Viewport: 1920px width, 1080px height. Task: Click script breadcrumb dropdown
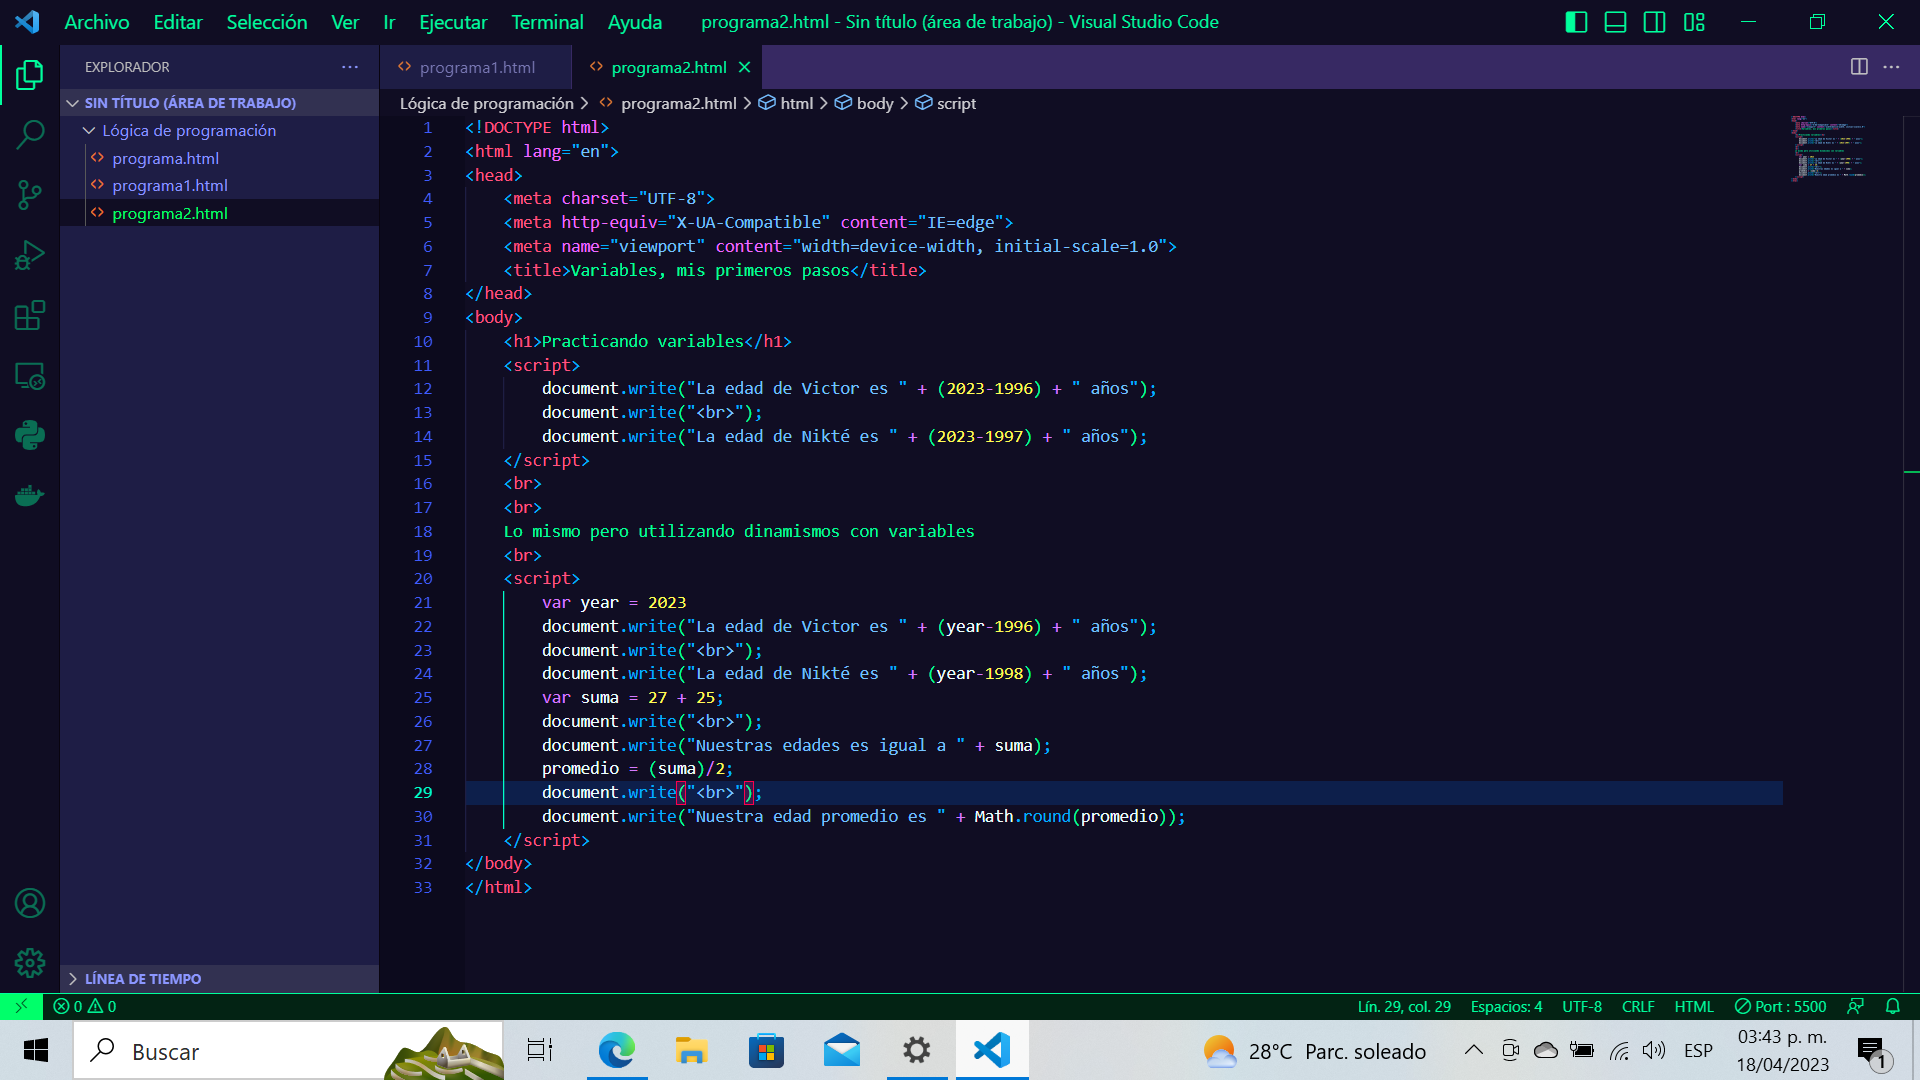pos(945,103)
